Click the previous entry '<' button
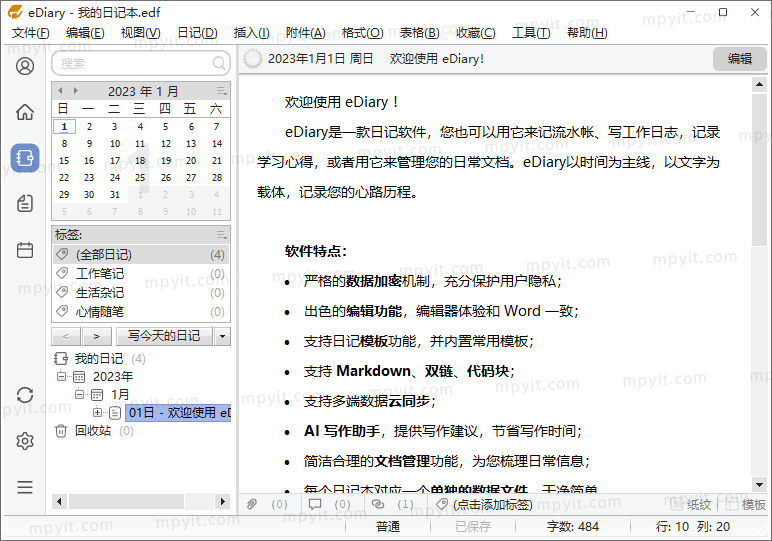772x541 pixels. pos(66,337)
